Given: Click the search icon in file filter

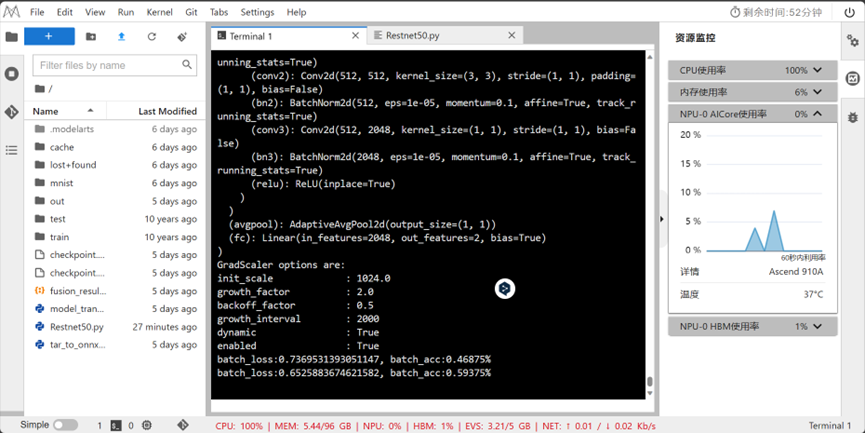Looking at the screenshot, I should [x=187, y=65].
